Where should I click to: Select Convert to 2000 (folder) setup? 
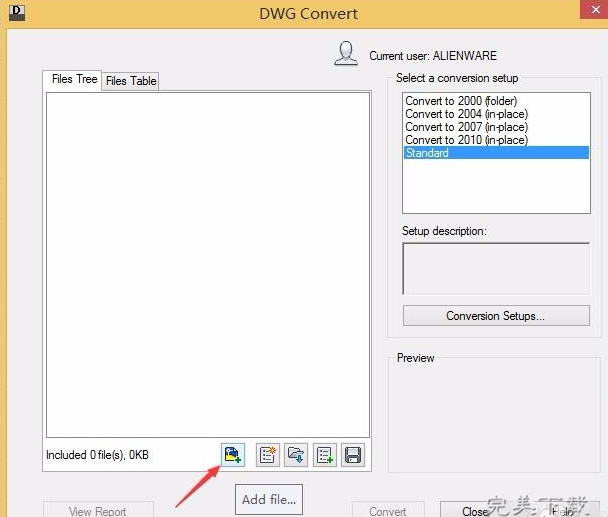[x=496, y=101]
